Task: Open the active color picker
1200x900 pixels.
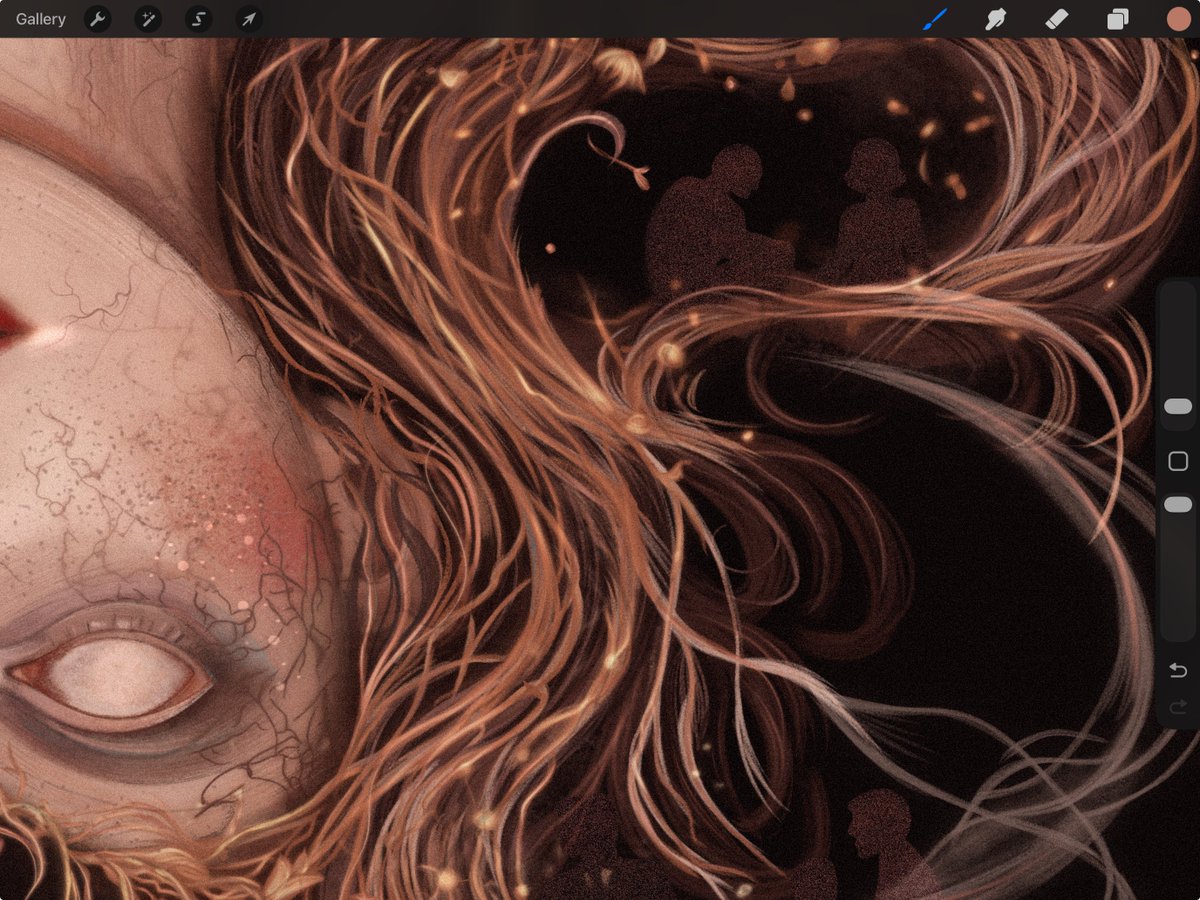Action: (1178, 19)
